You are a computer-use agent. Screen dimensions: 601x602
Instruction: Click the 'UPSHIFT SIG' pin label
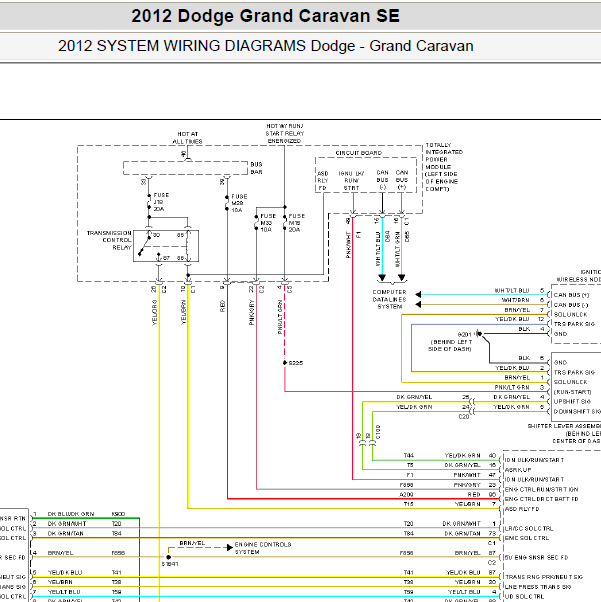click(x=572, y=402)
